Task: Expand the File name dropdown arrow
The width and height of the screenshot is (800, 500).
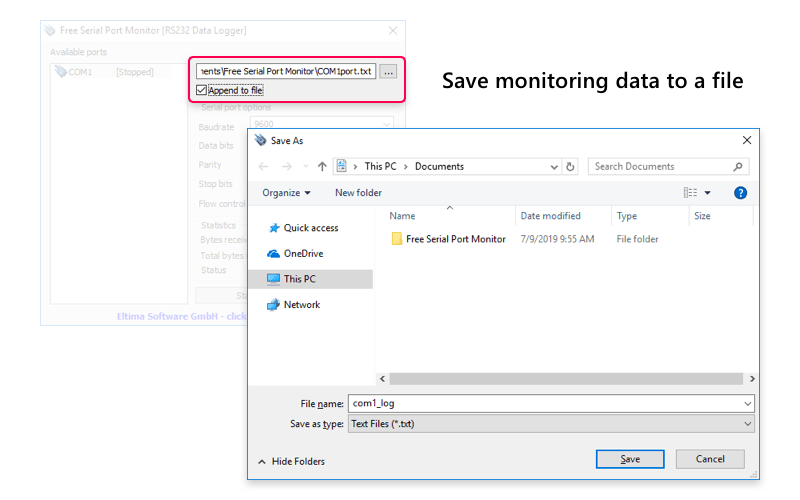Action: pyautogui.click(x=747, y=404)
